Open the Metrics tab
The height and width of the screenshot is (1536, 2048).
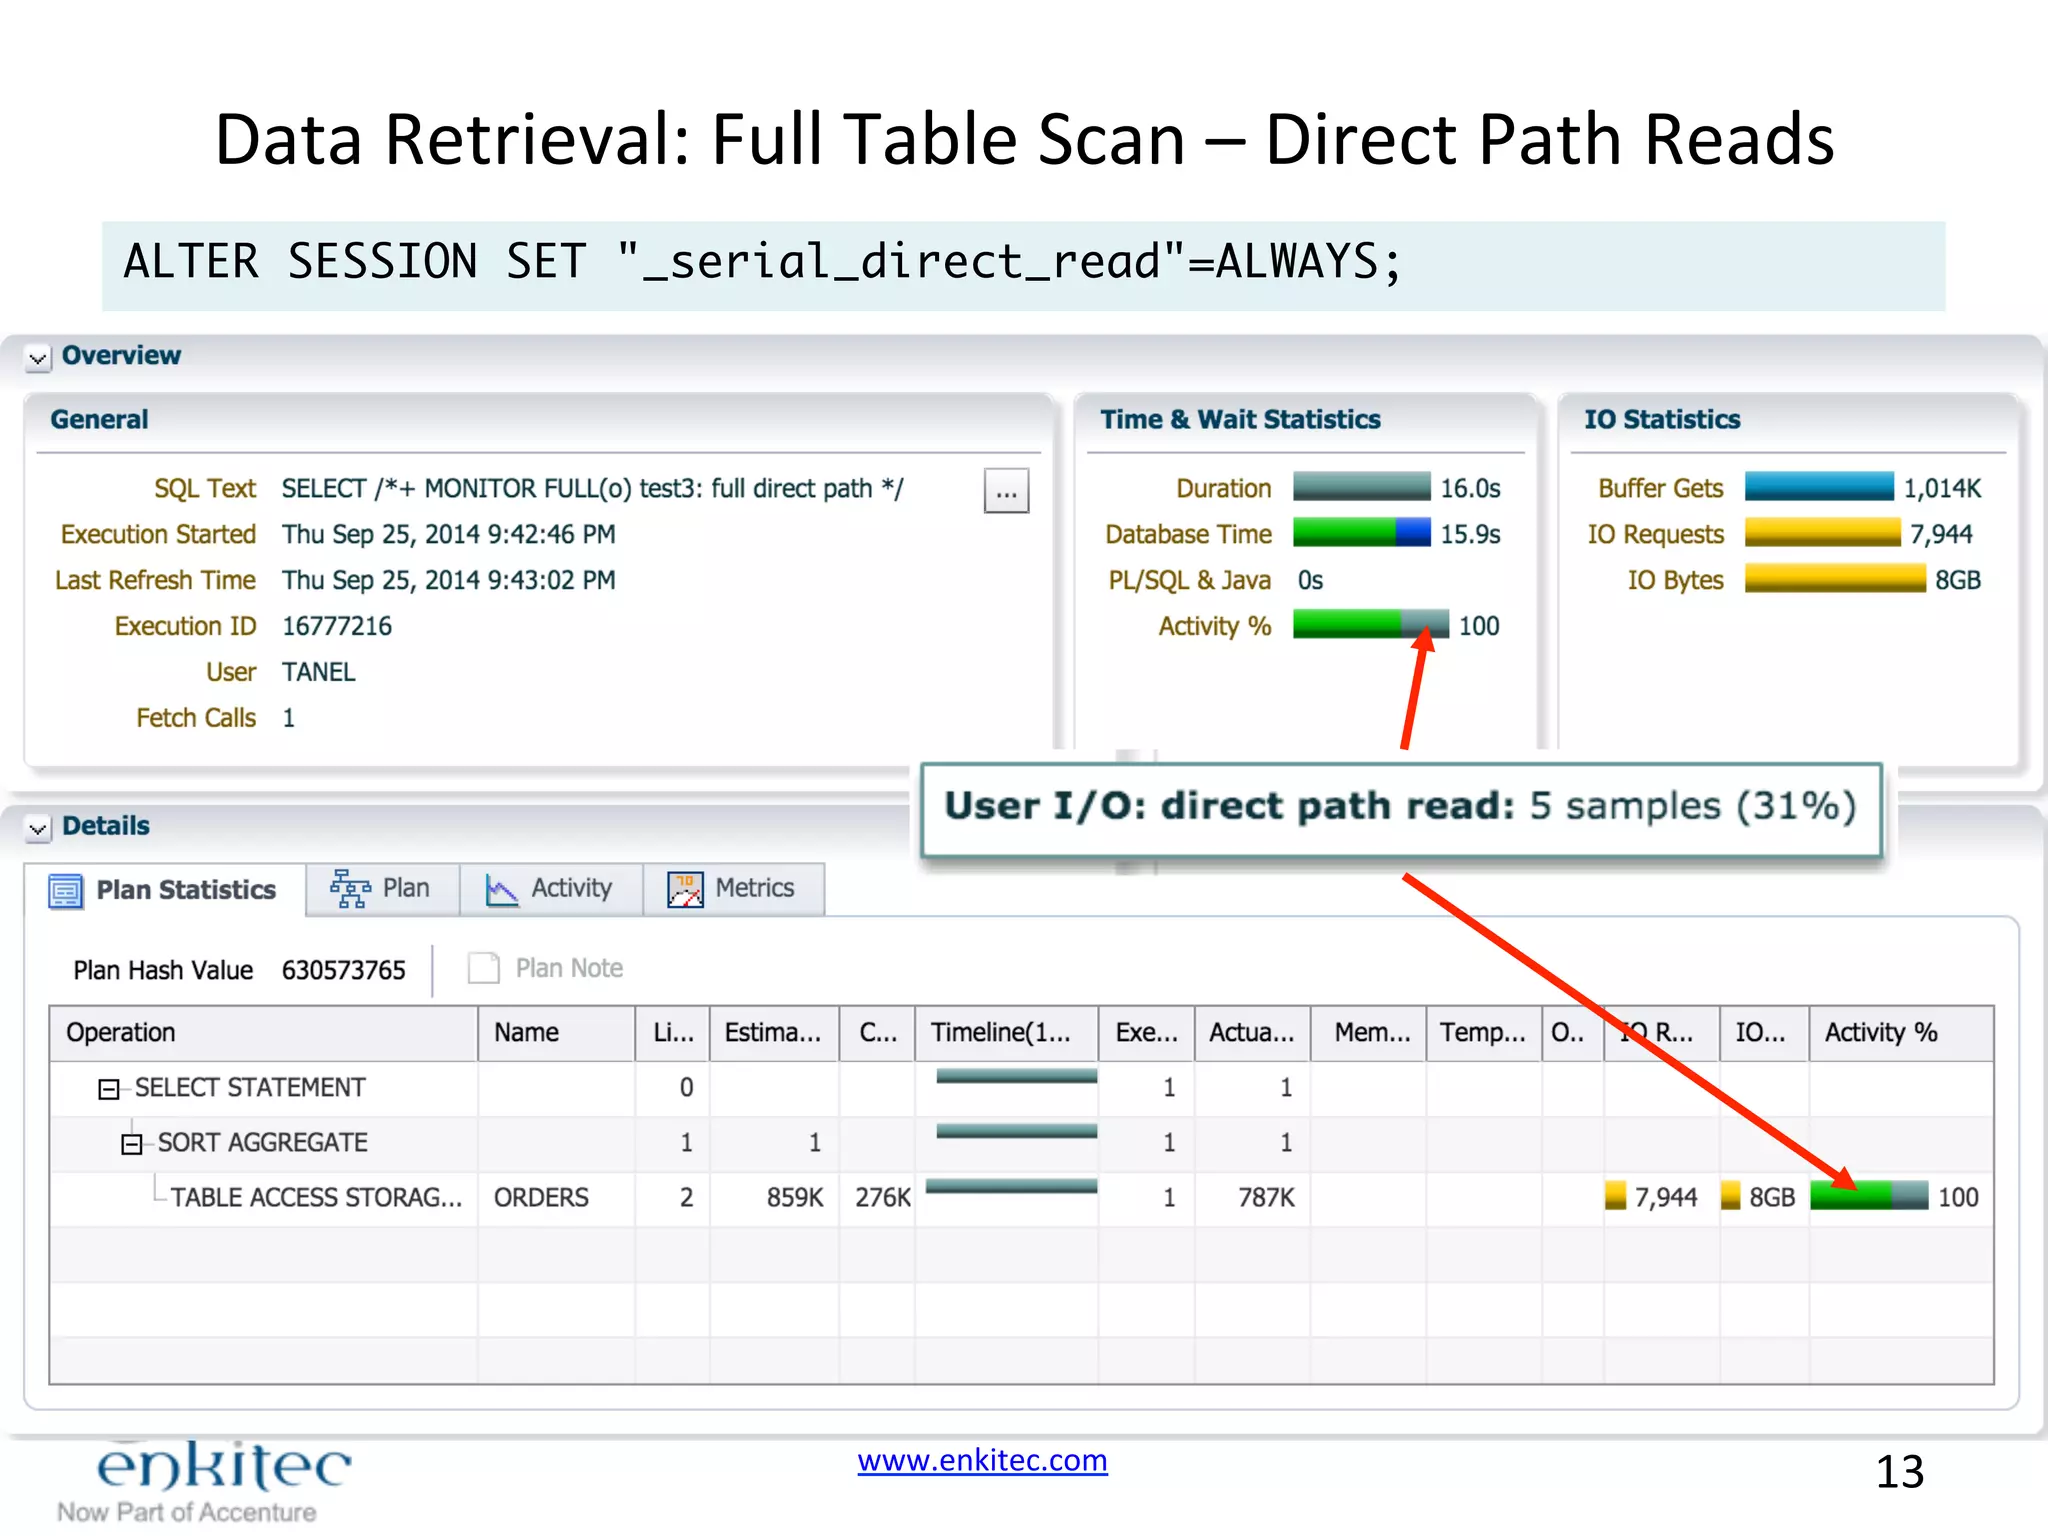click(x=734, y=888)
